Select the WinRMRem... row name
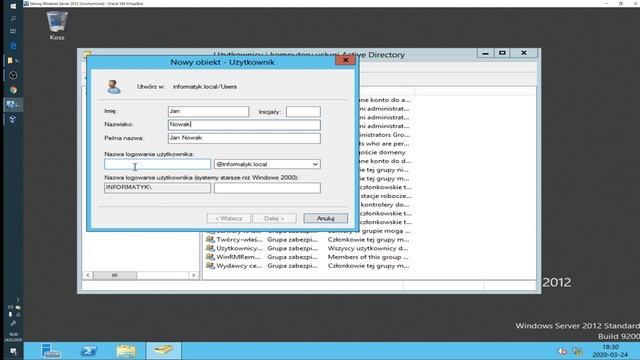The image size is (640, 360). (238, 257)
